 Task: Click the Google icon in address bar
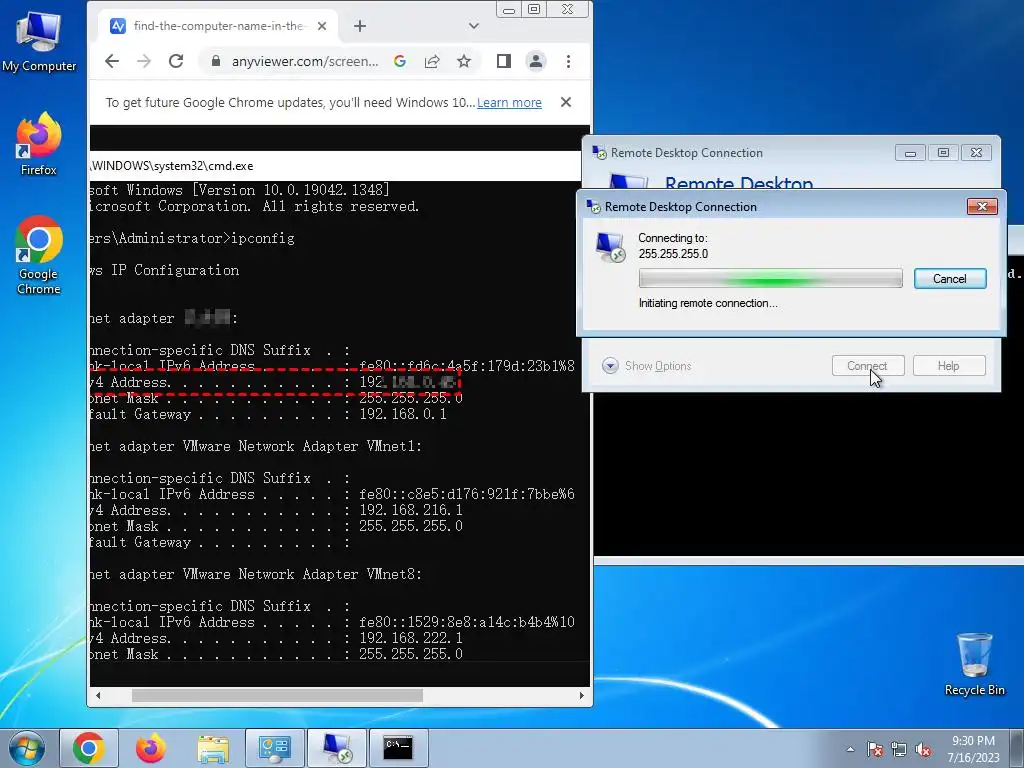point(400,61)
